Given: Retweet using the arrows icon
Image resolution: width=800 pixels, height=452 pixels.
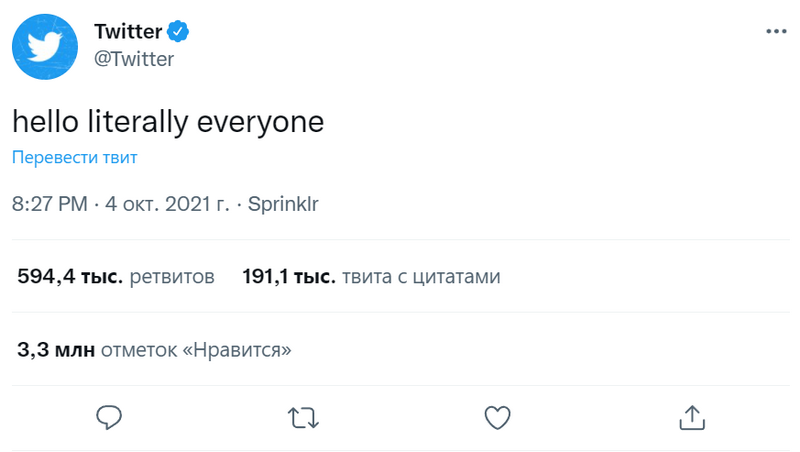Looking at the screenshot, I should (303, 418).
